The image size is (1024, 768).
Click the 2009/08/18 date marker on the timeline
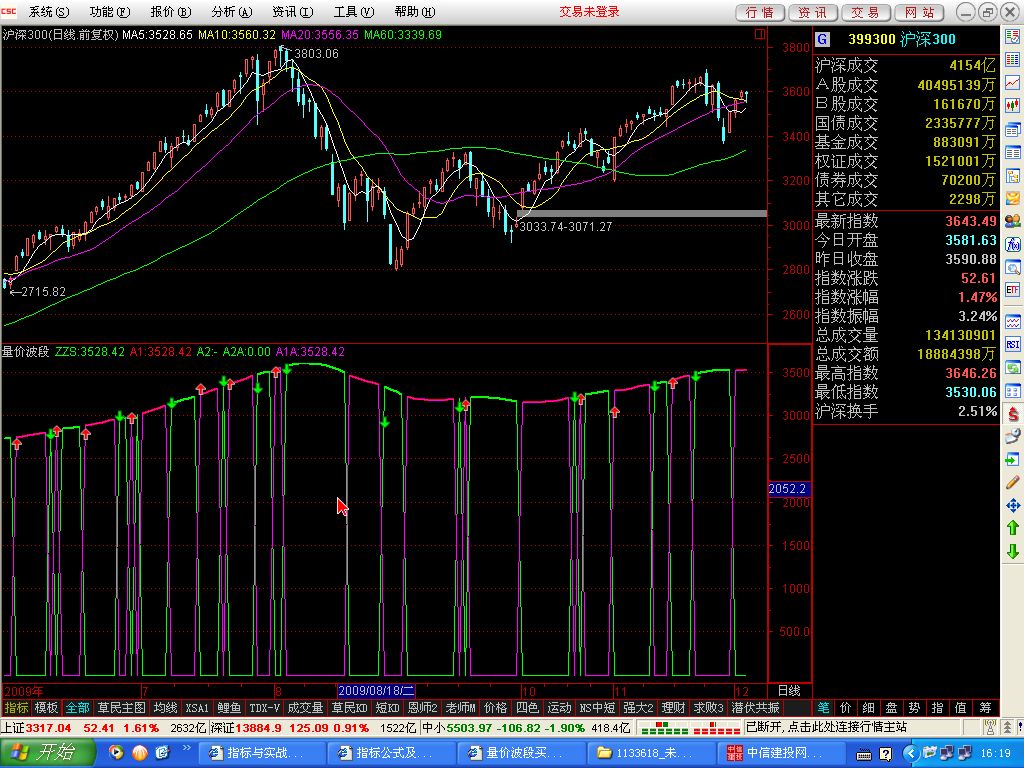point(376,691)
